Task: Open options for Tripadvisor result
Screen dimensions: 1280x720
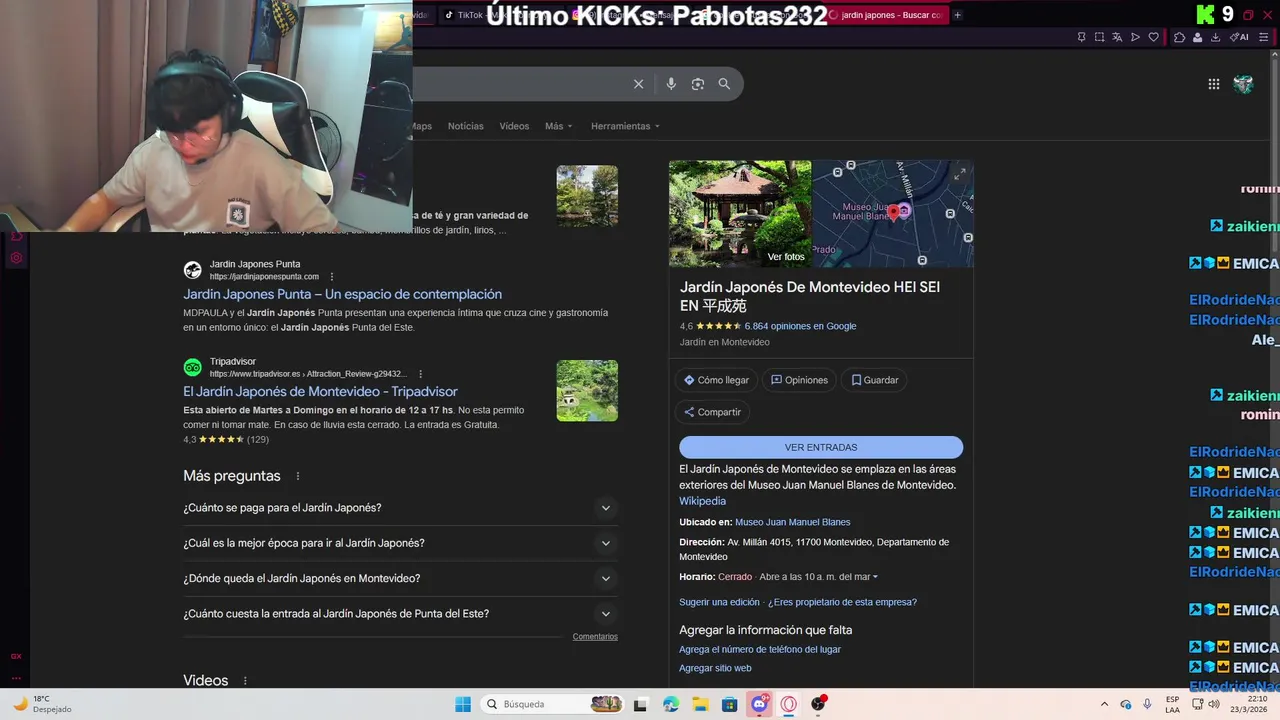Action: click(x=421, y=374)
